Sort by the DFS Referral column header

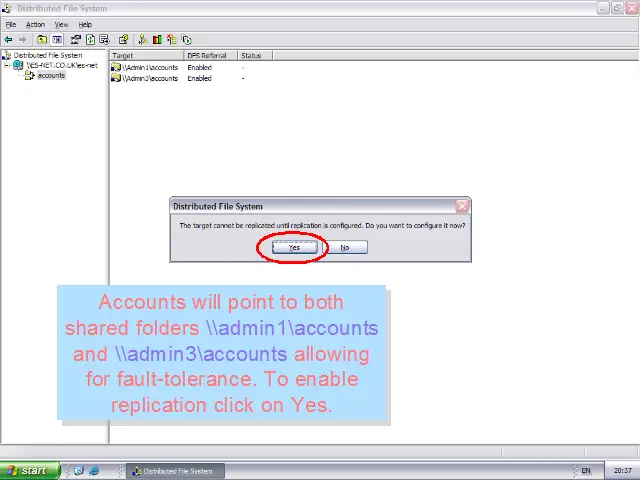(x=211, y=56)
